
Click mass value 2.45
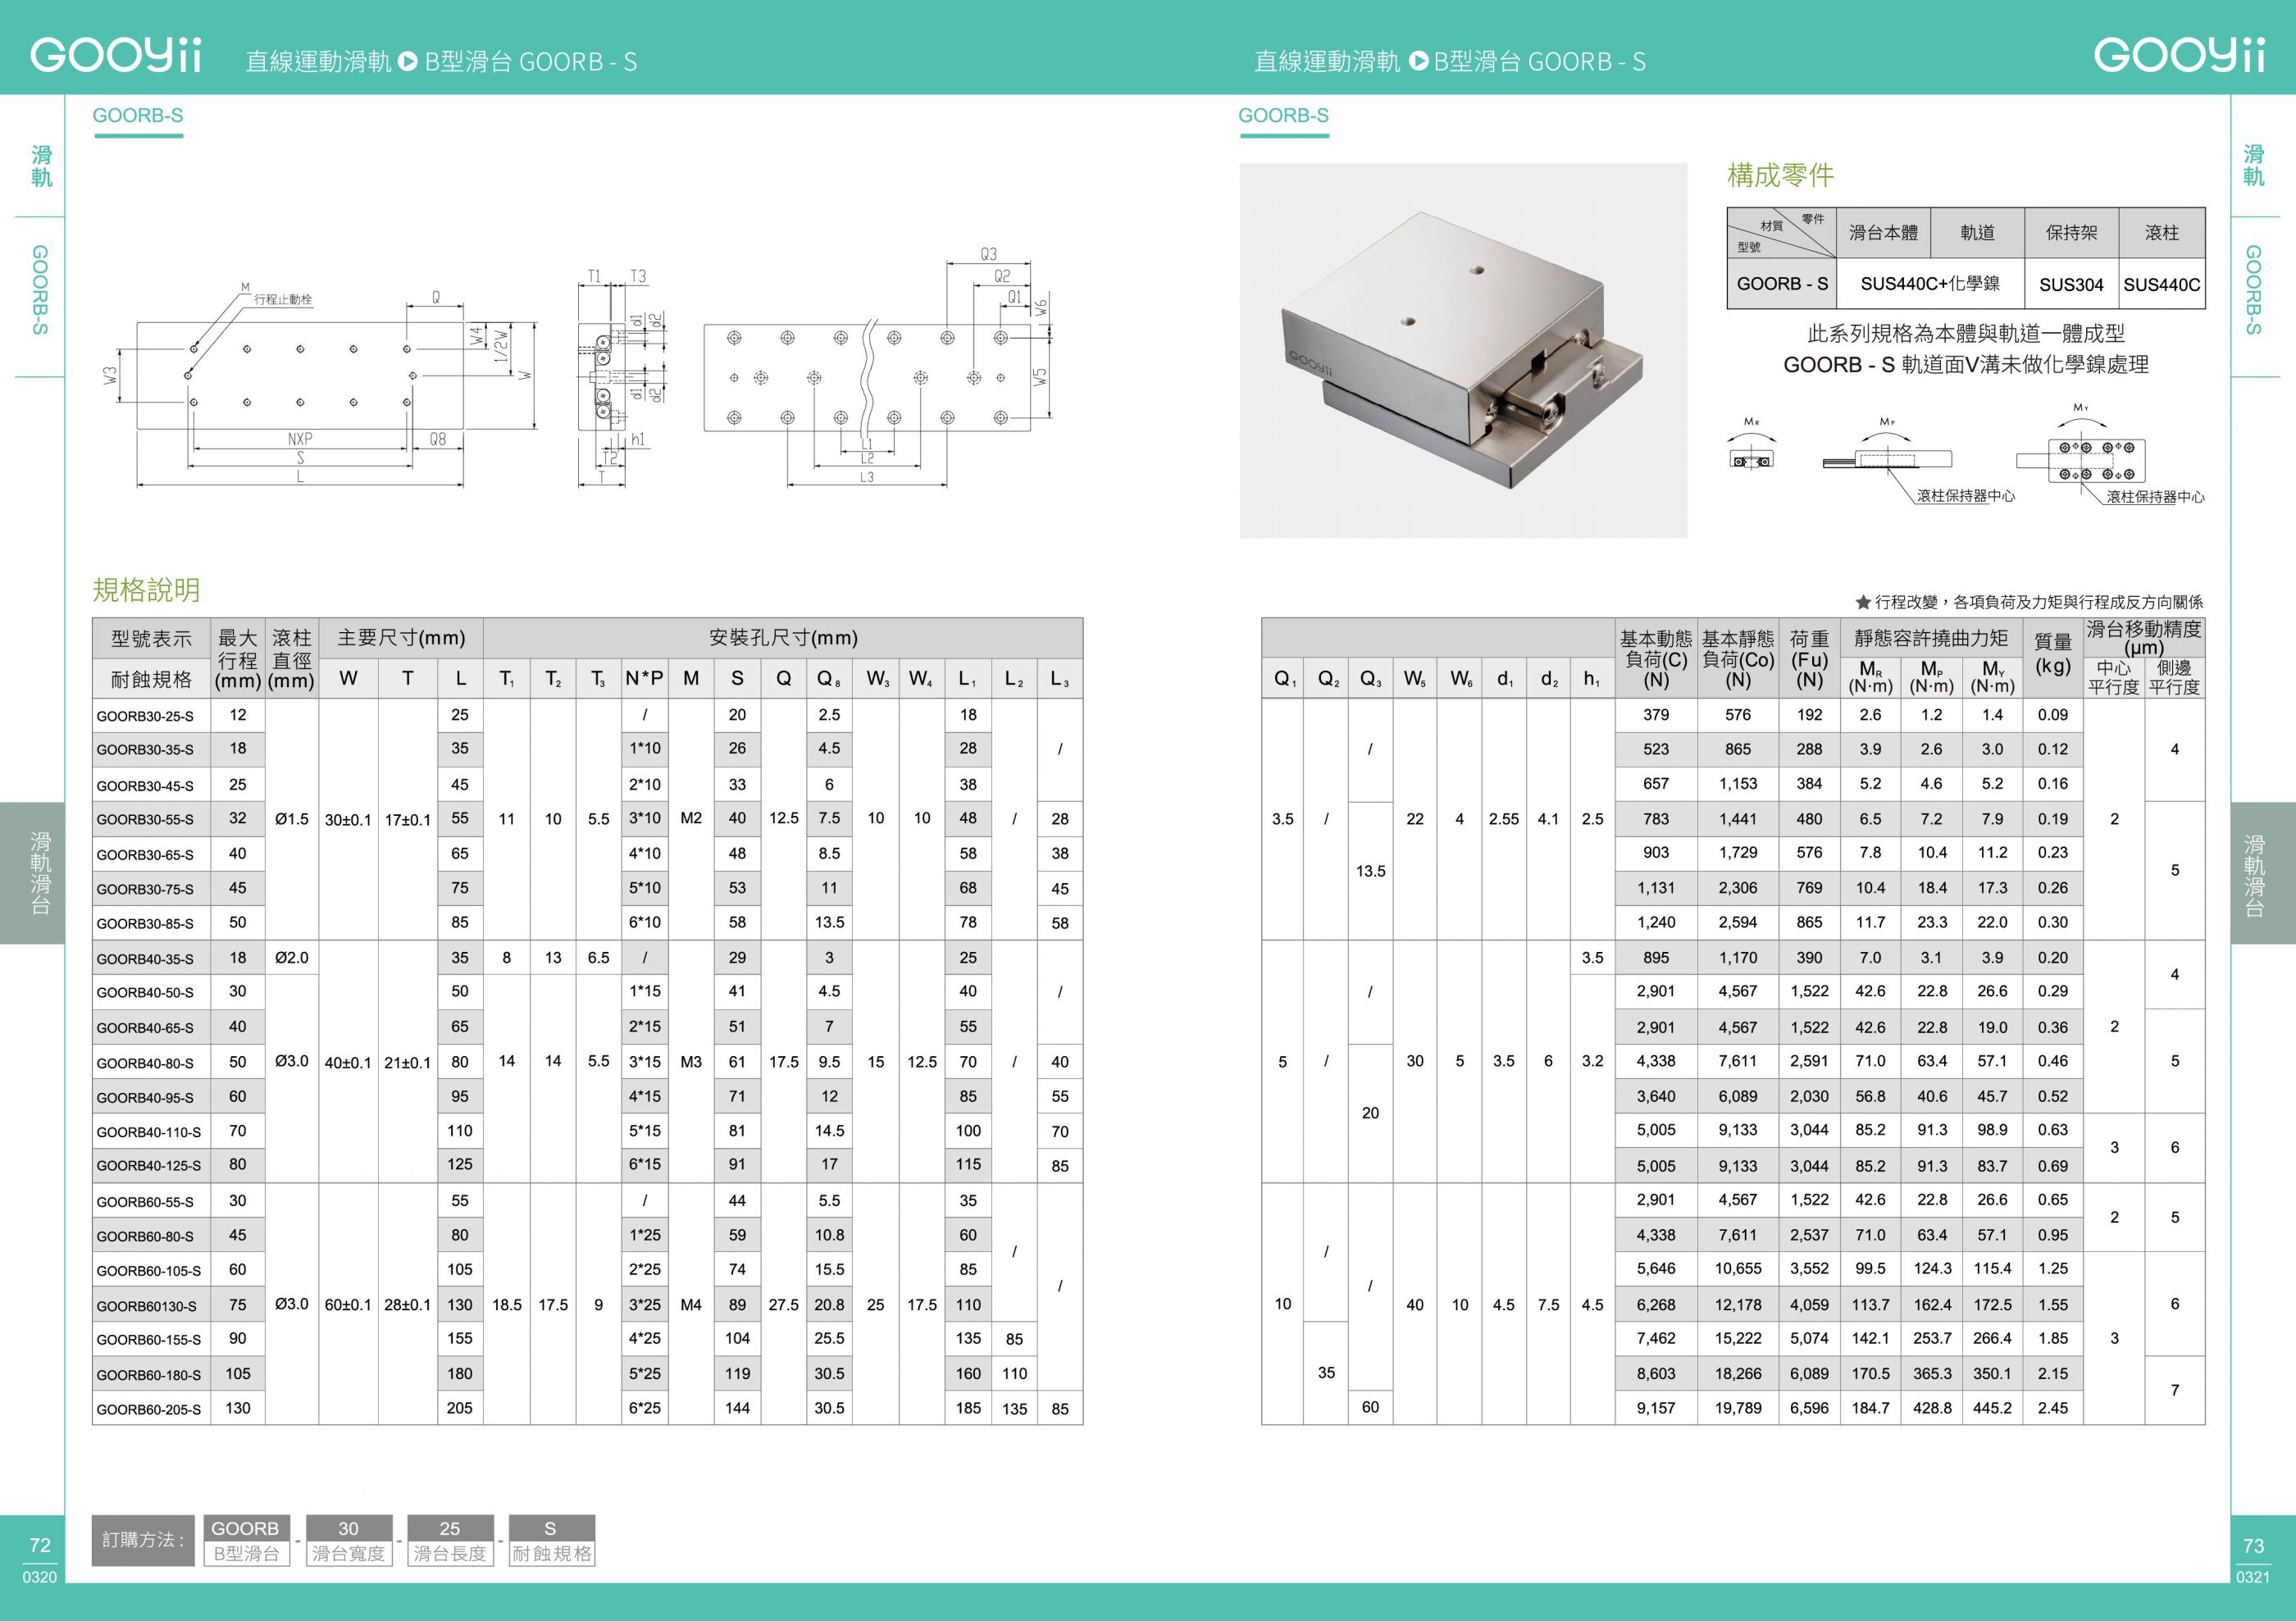(x=2053, y=1408)
